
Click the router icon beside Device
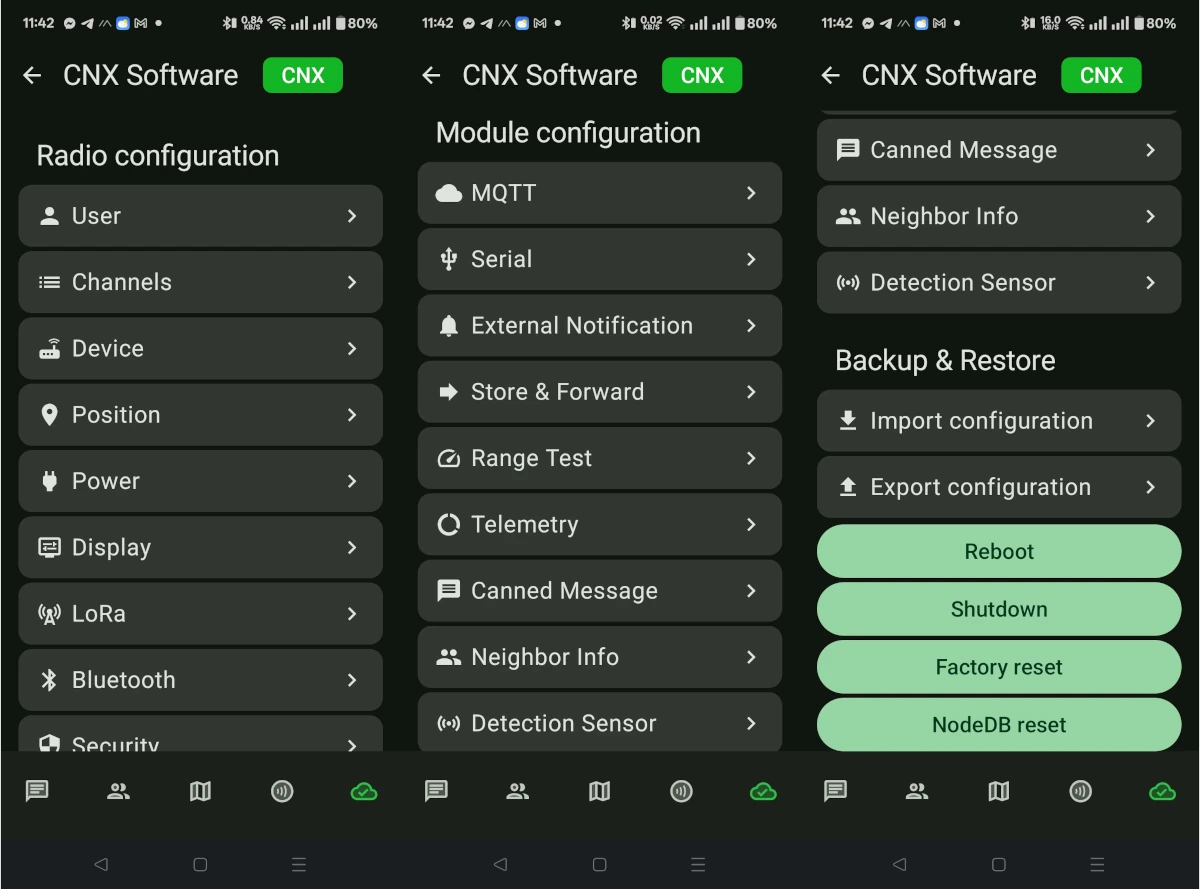pyautogui.click(x=49, y=349)
